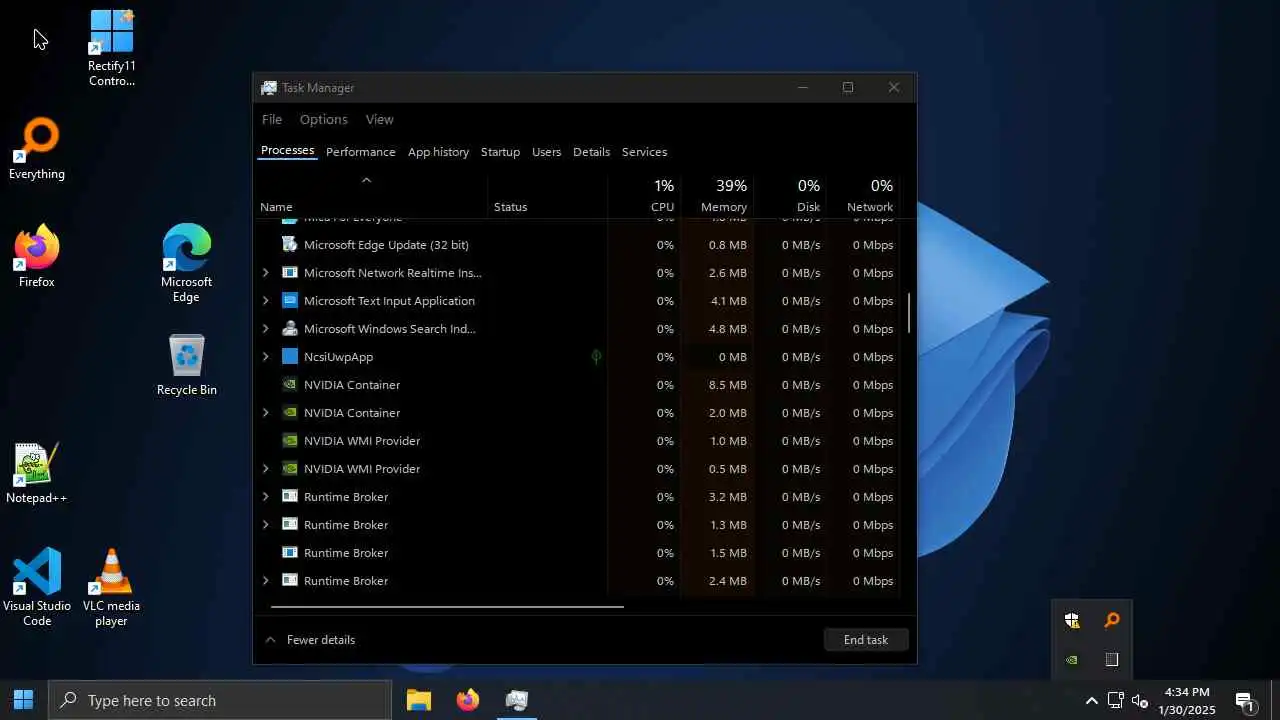1280x720 pixels.
Task: Click the blue NcsiUwpApp process icon
Action: [290, 356]
